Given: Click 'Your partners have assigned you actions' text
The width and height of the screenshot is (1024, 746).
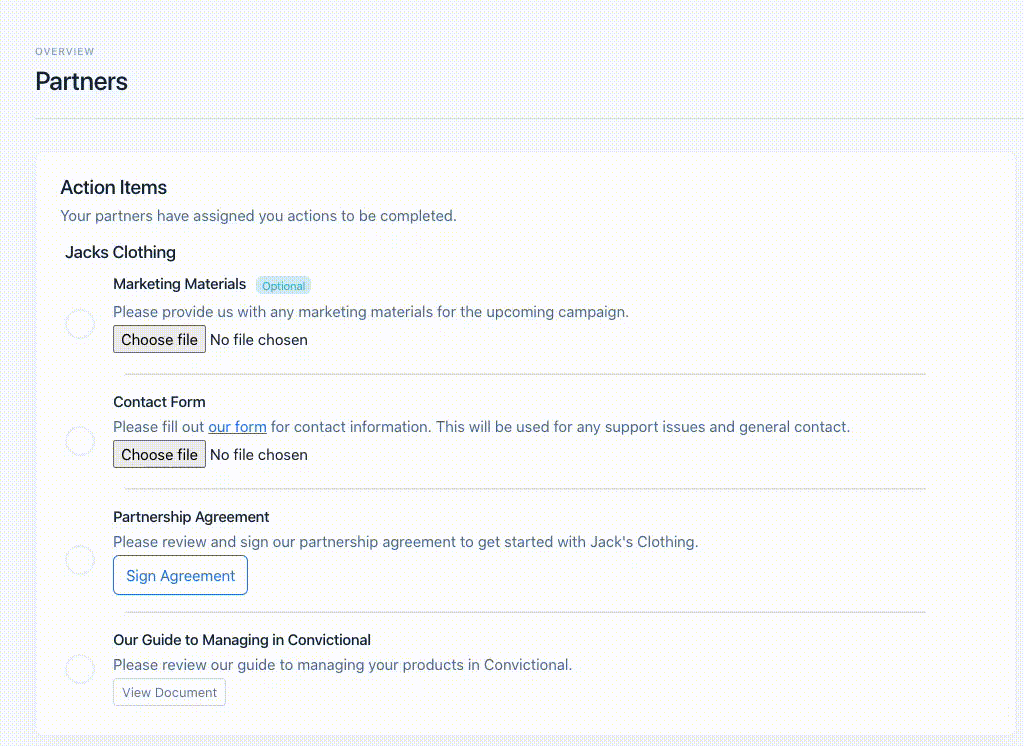Looking at the screenshot, I should pyautogui.click(x=259, y=216).
